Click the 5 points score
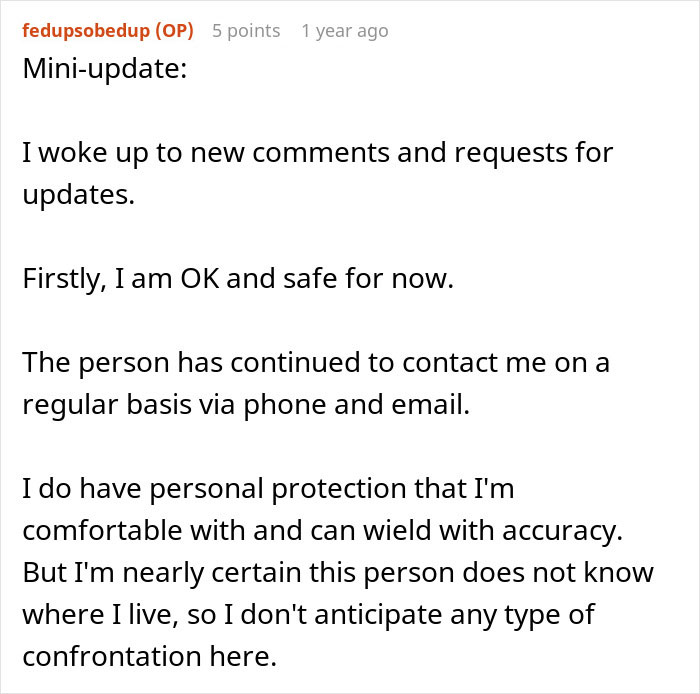 tap(246, 30)
